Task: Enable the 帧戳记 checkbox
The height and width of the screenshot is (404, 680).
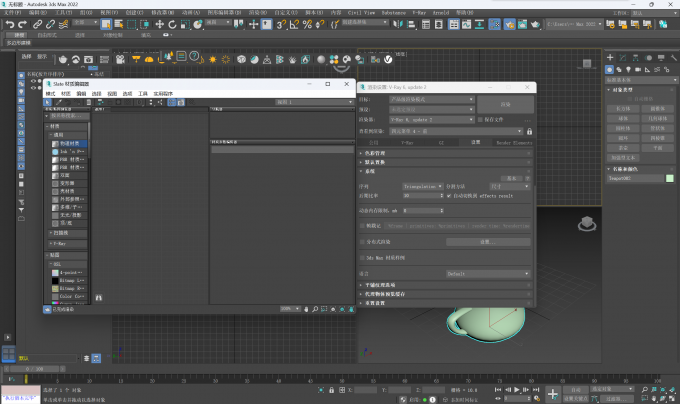Action: [362, 226]
